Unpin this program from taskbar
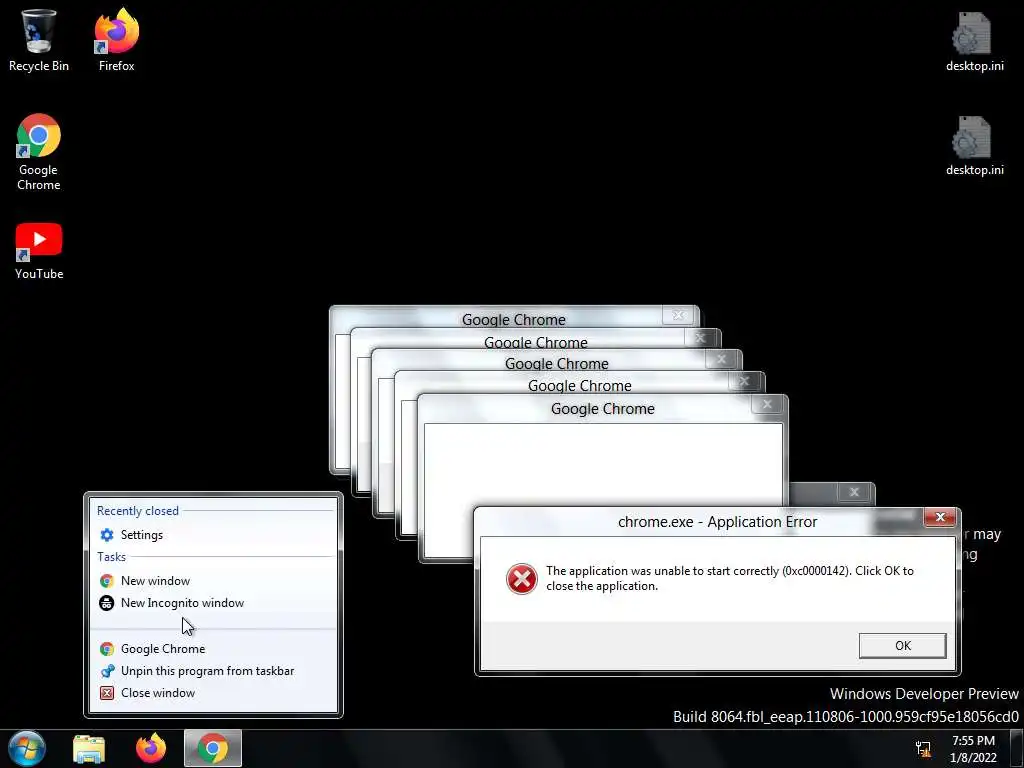Viewport: 1024px width, 768px height. [x=213, y=671]
